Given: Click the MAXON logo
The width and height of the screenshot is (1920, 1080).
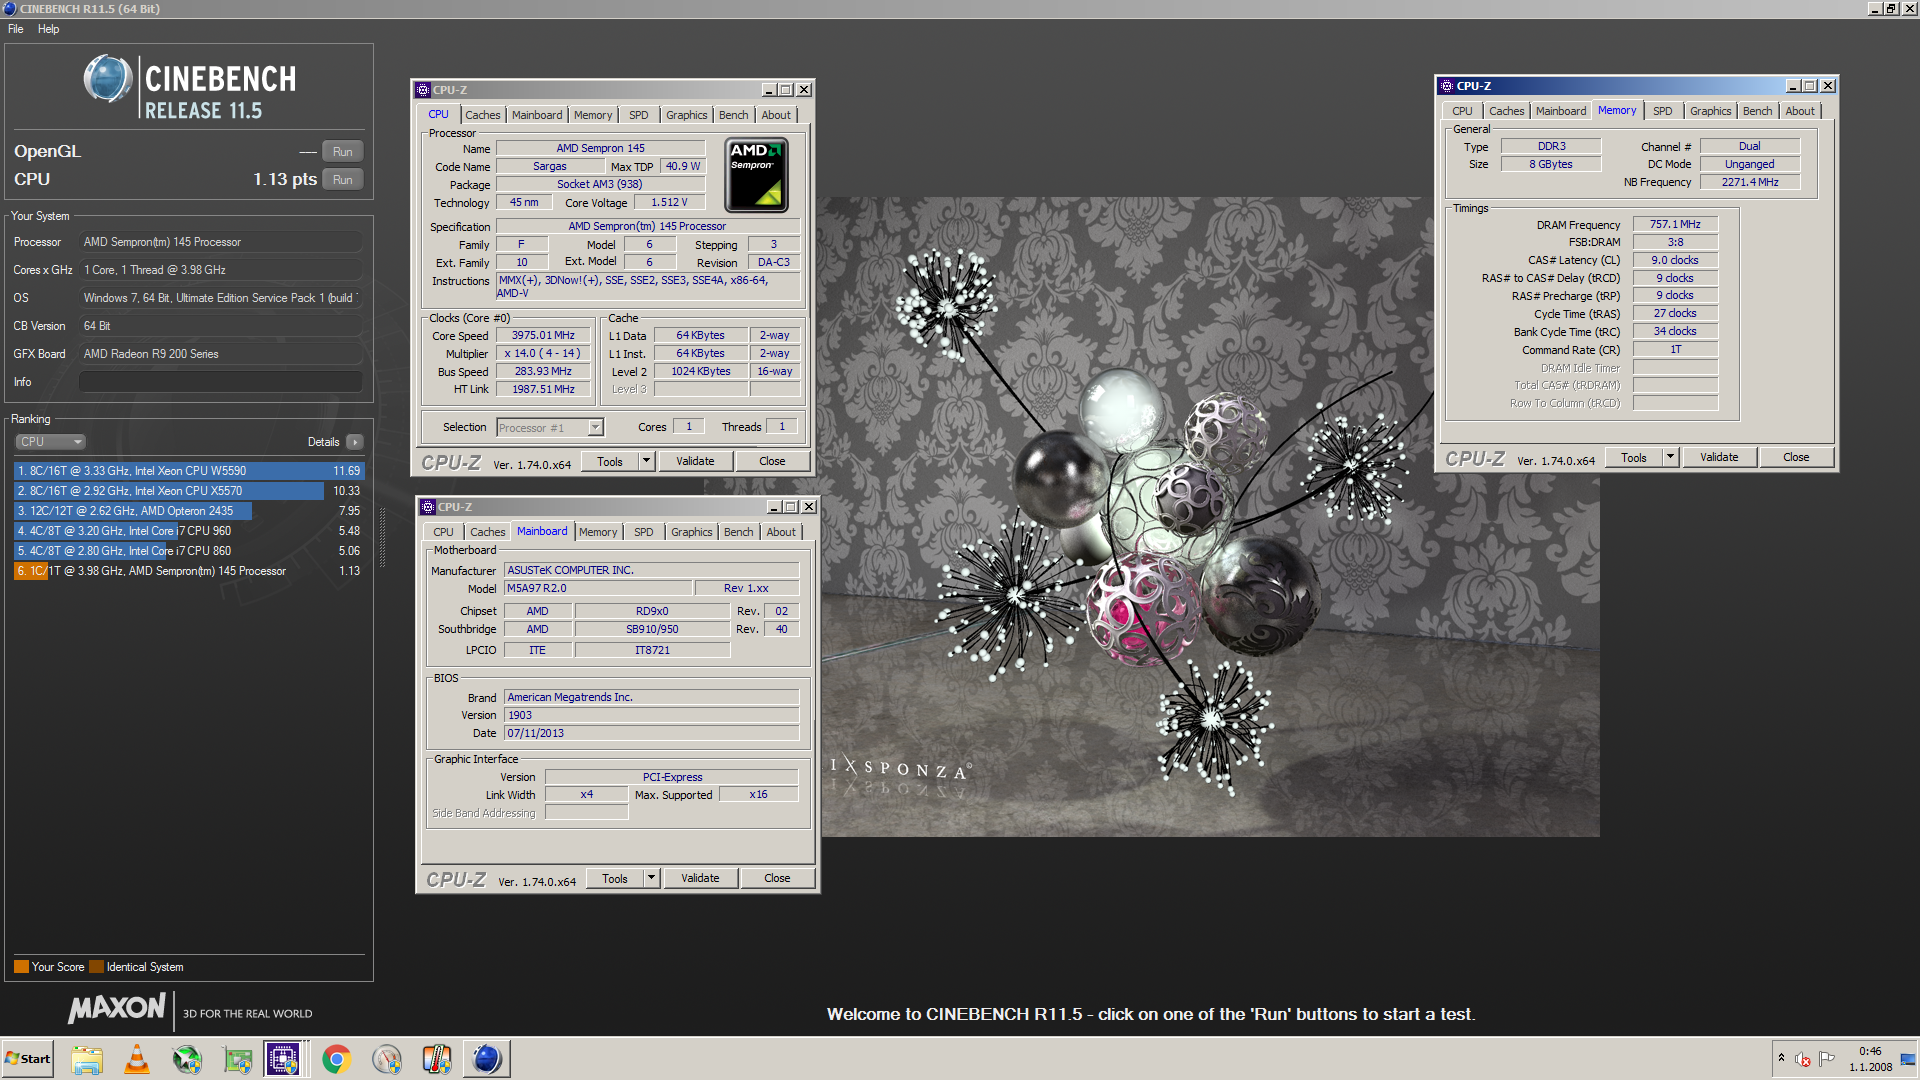Looking at the screenshot, I should pos(117,1009).
